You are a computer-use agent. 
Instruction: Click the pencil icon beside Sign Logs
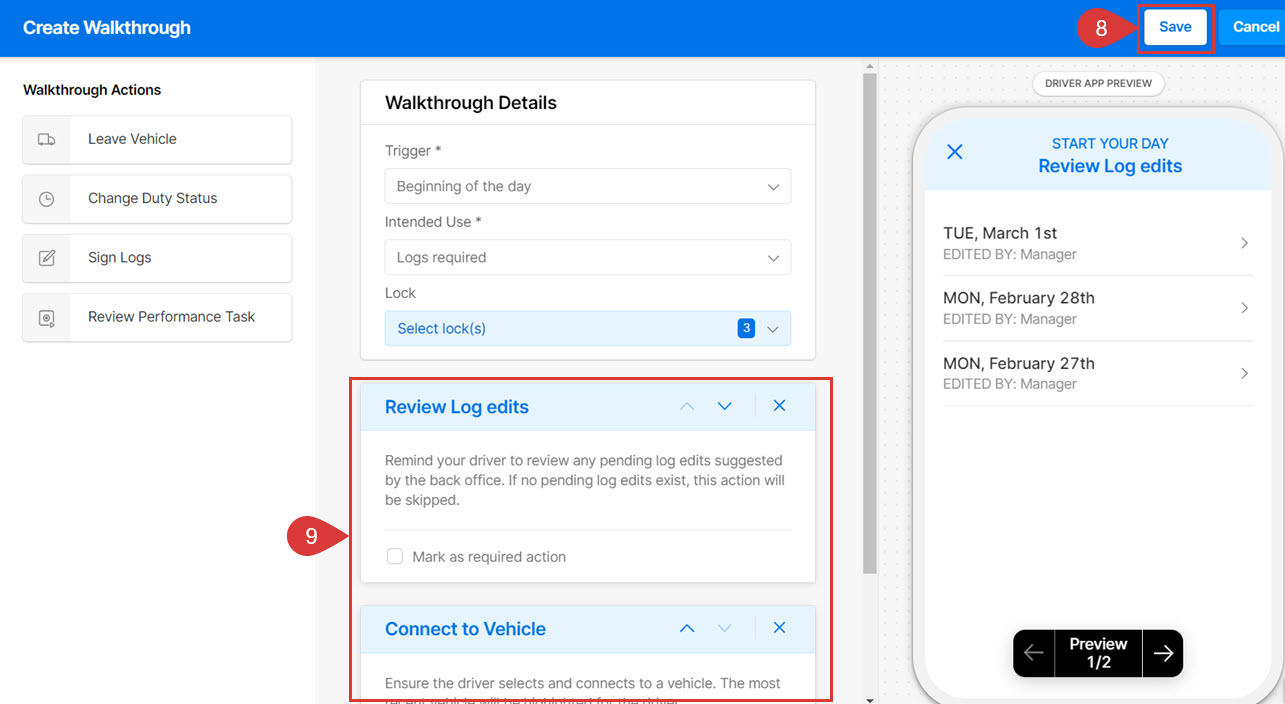46,258
